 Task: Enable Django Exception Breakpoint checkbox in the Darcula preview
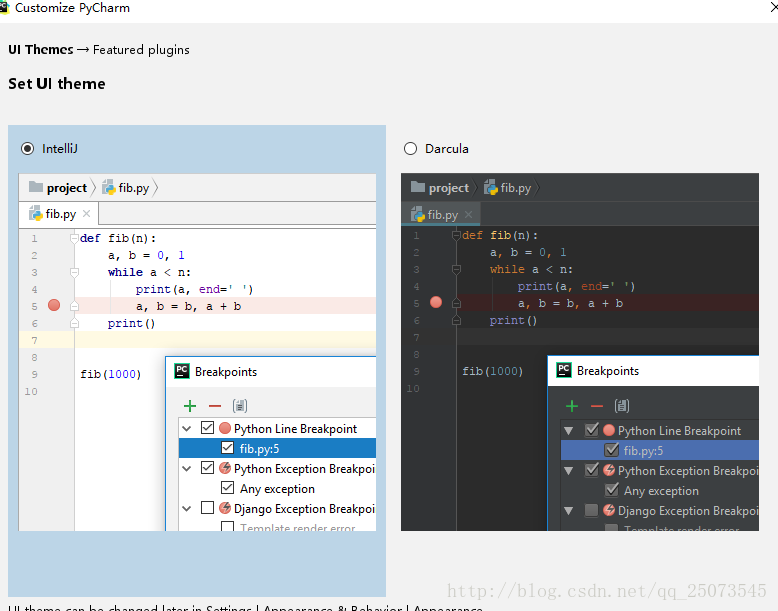pos(591,510)
